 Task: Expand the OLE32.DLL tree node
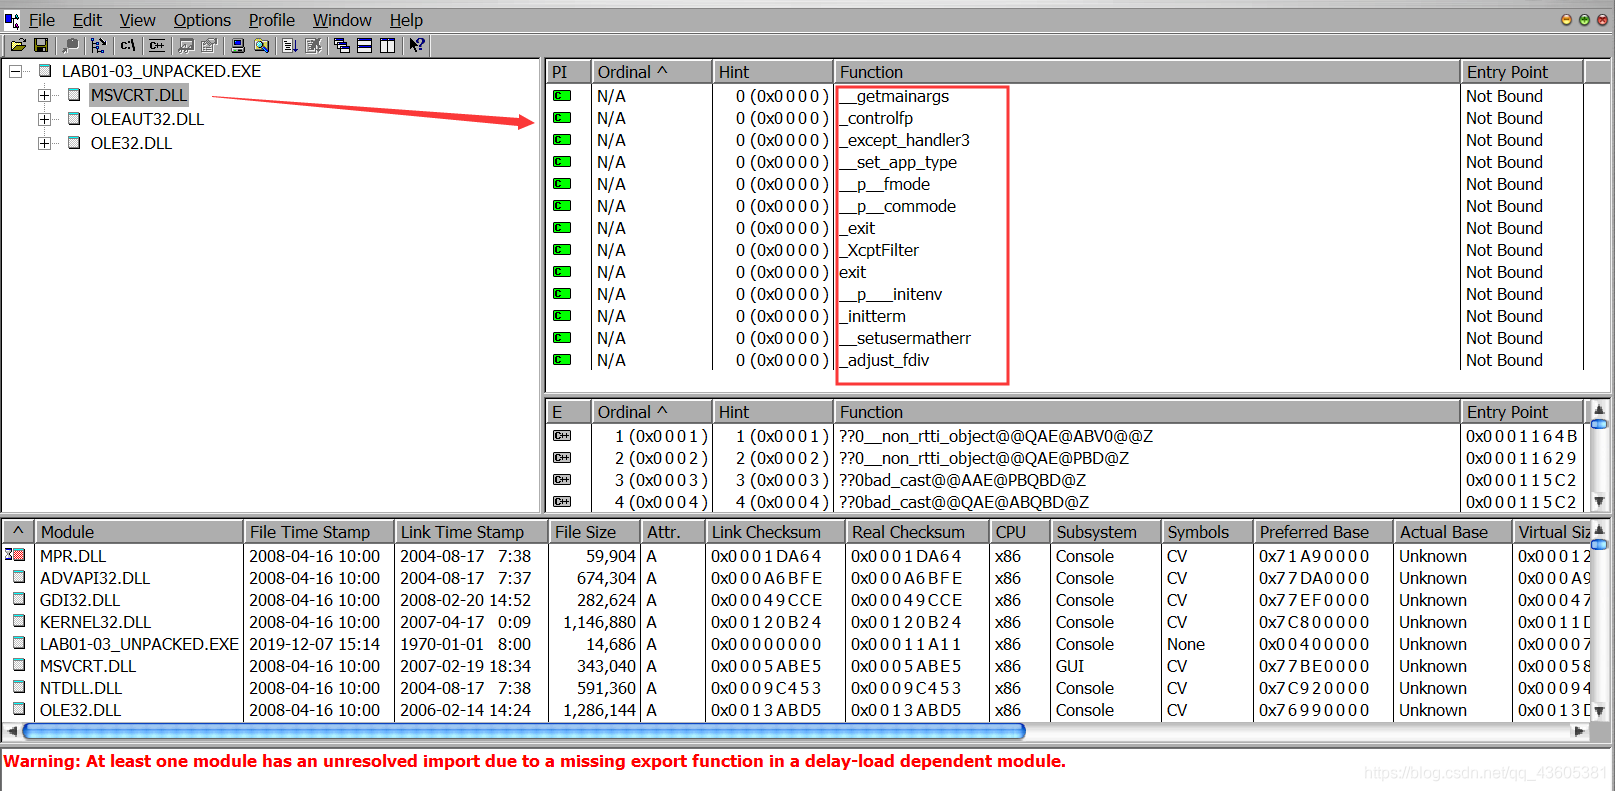[x=44, y=143]
